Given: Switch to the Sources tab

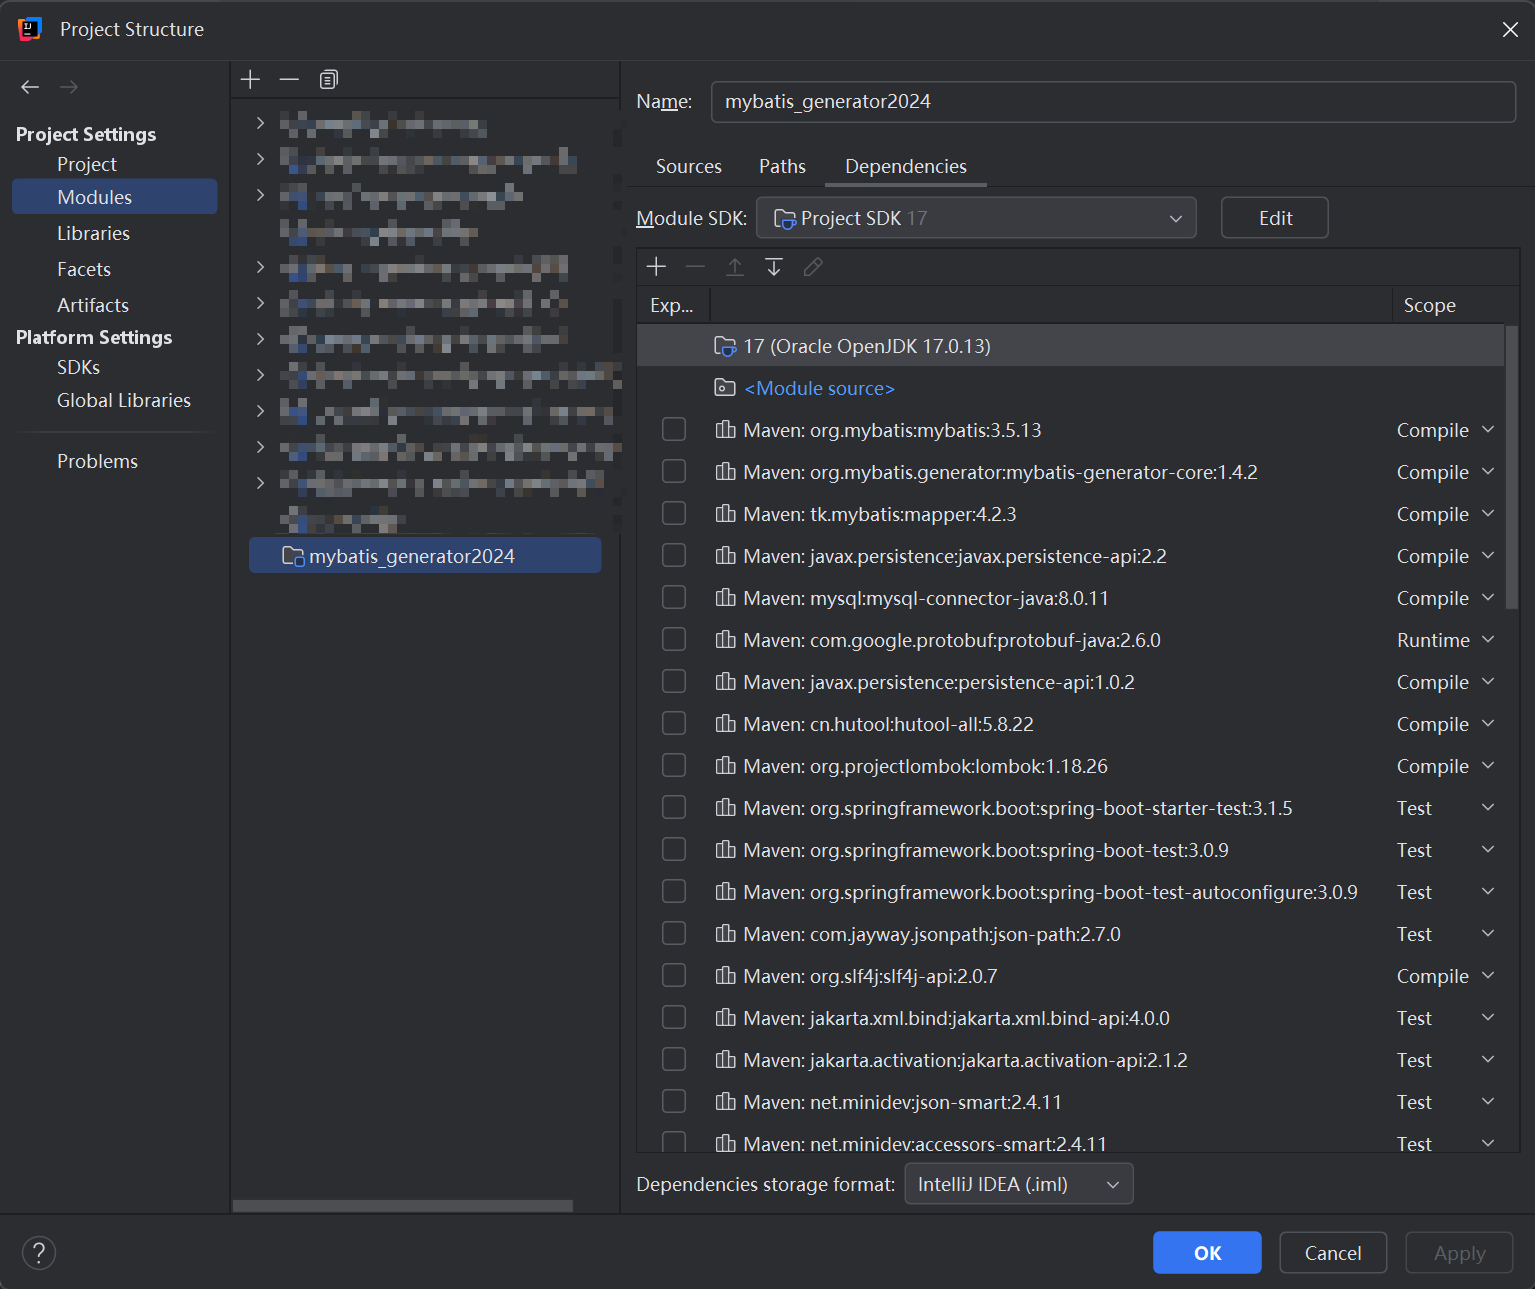Looking at the screenshot, I should click(688, 166).
